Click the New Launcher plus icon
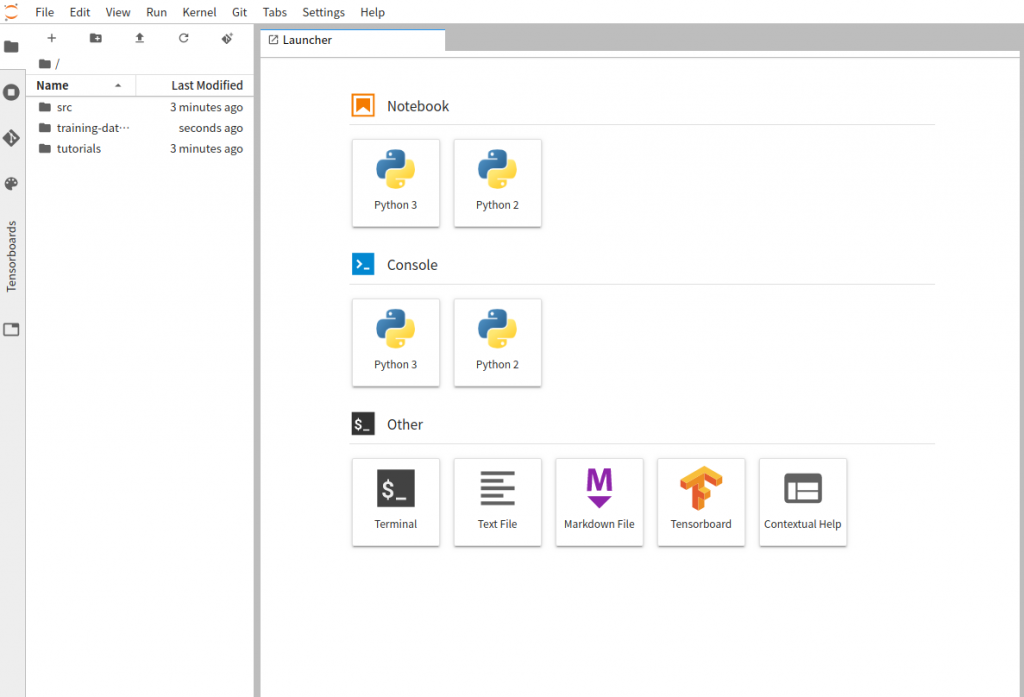This screenshot has height=697, width=1024. [x=52, y=39]
